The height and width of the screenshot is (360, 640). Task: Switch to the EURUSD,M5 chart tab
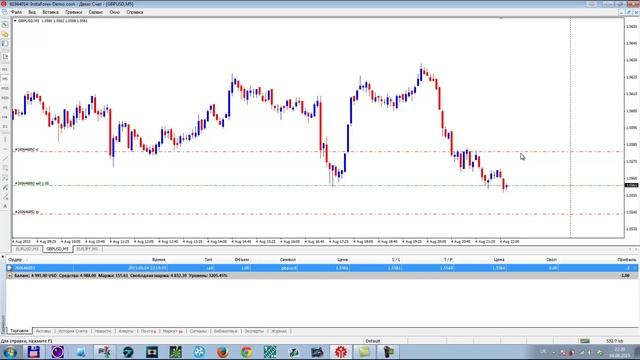27,249
